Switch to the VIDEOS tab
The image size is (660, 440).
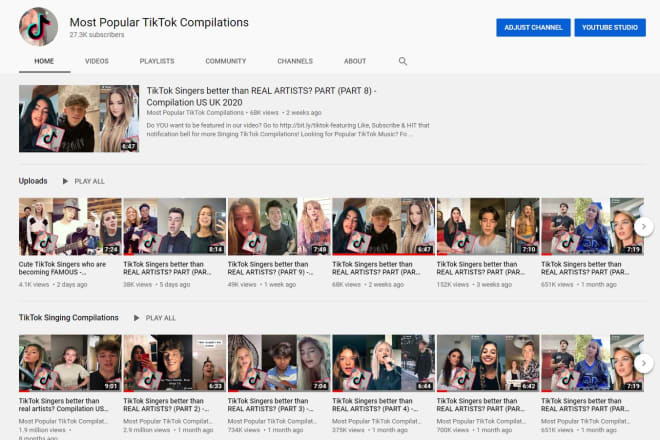click(97, 61)
